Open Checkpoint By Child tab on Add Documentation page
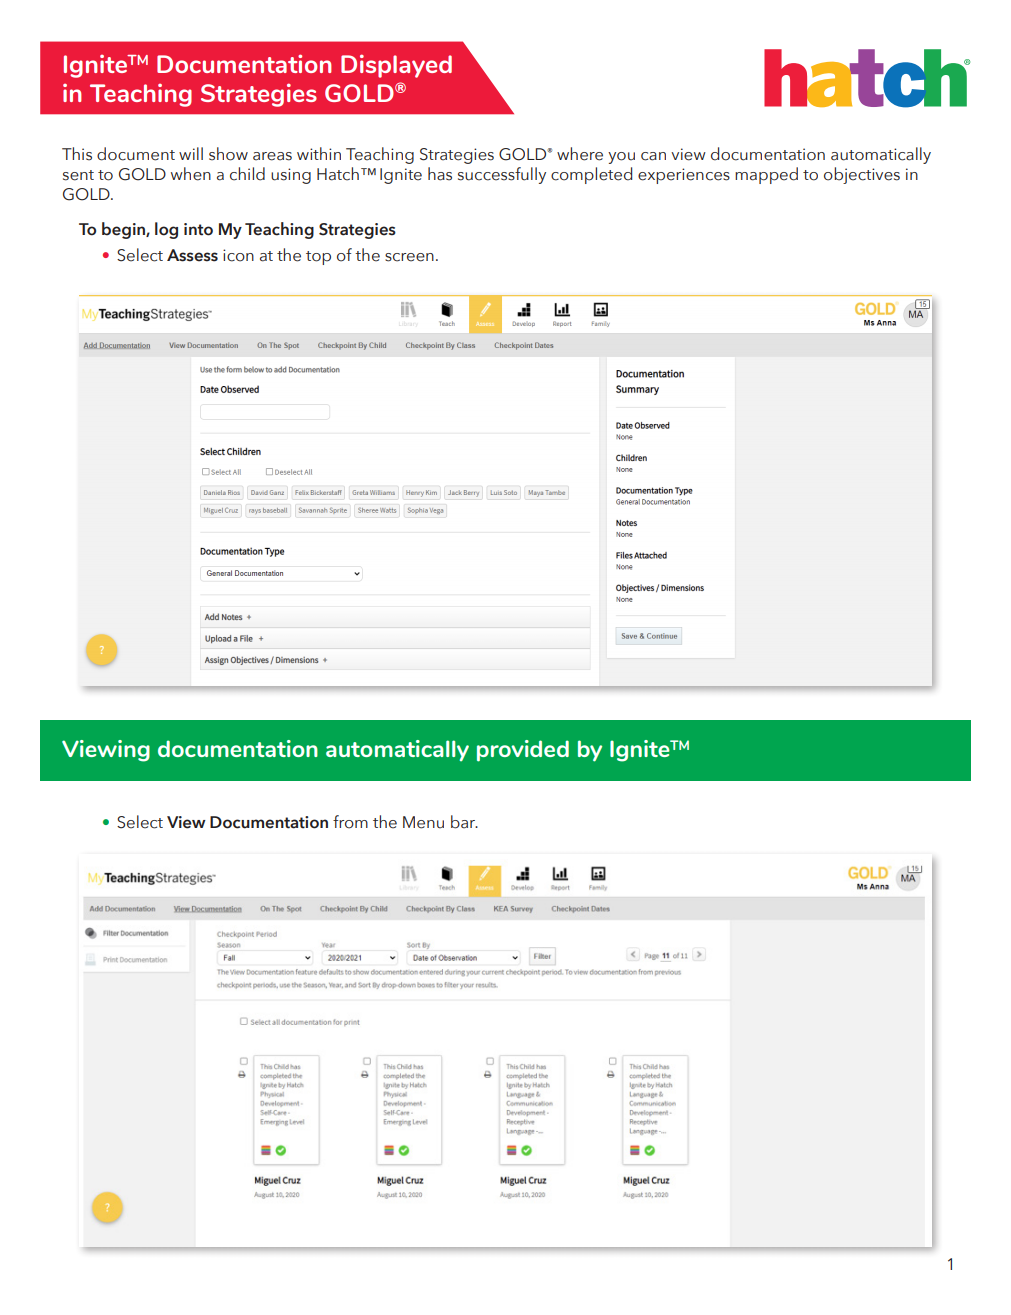 [x=352, y=346]
